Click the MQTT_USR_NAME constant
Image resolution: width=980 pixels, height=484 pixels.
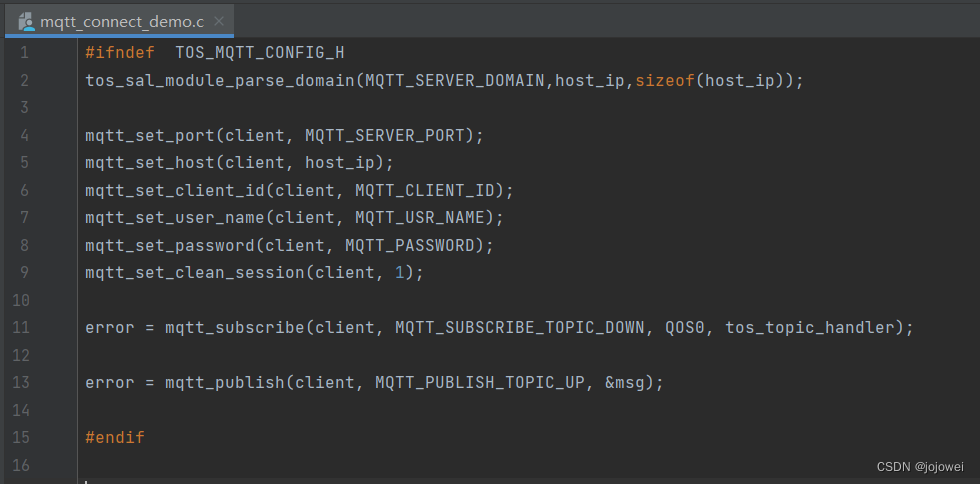point(420,218)
